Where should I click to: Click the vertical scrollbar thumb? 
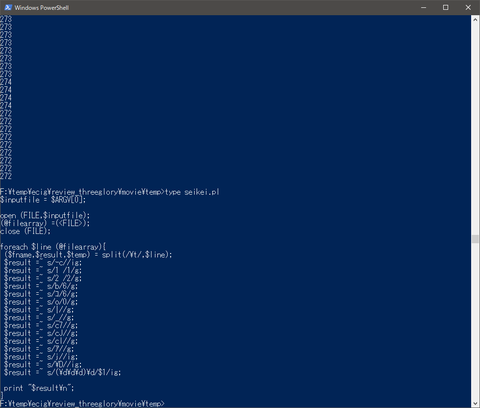click(475, 239)
